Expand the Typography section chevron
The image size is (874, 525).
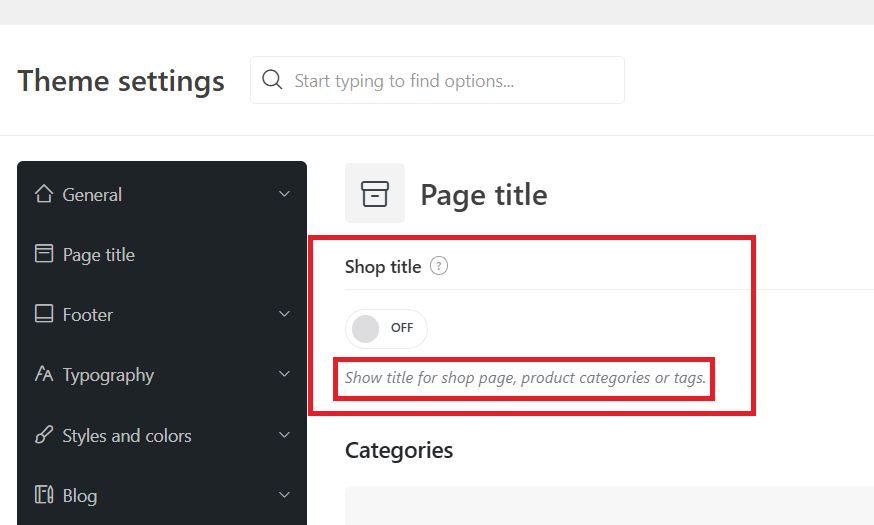point(284,374)
